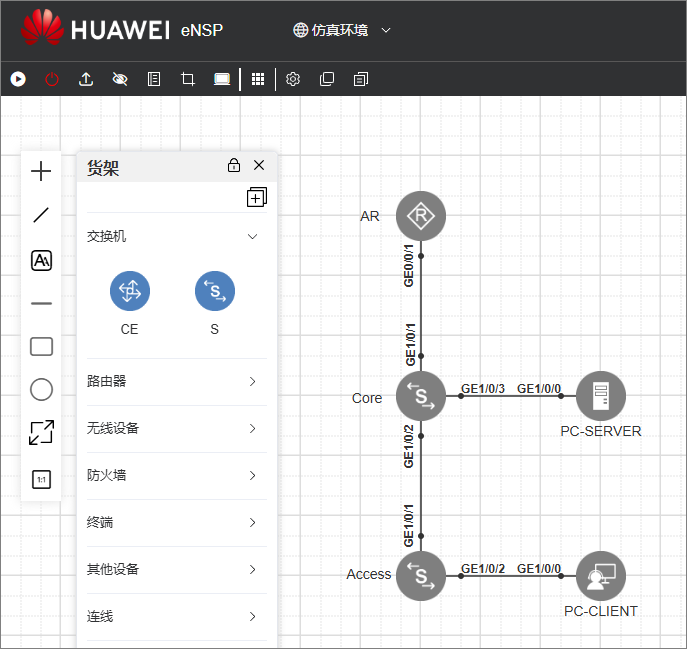Screen dimensions: 687x649
Task: Select the Core switch node
Action: tap(421, 396)
